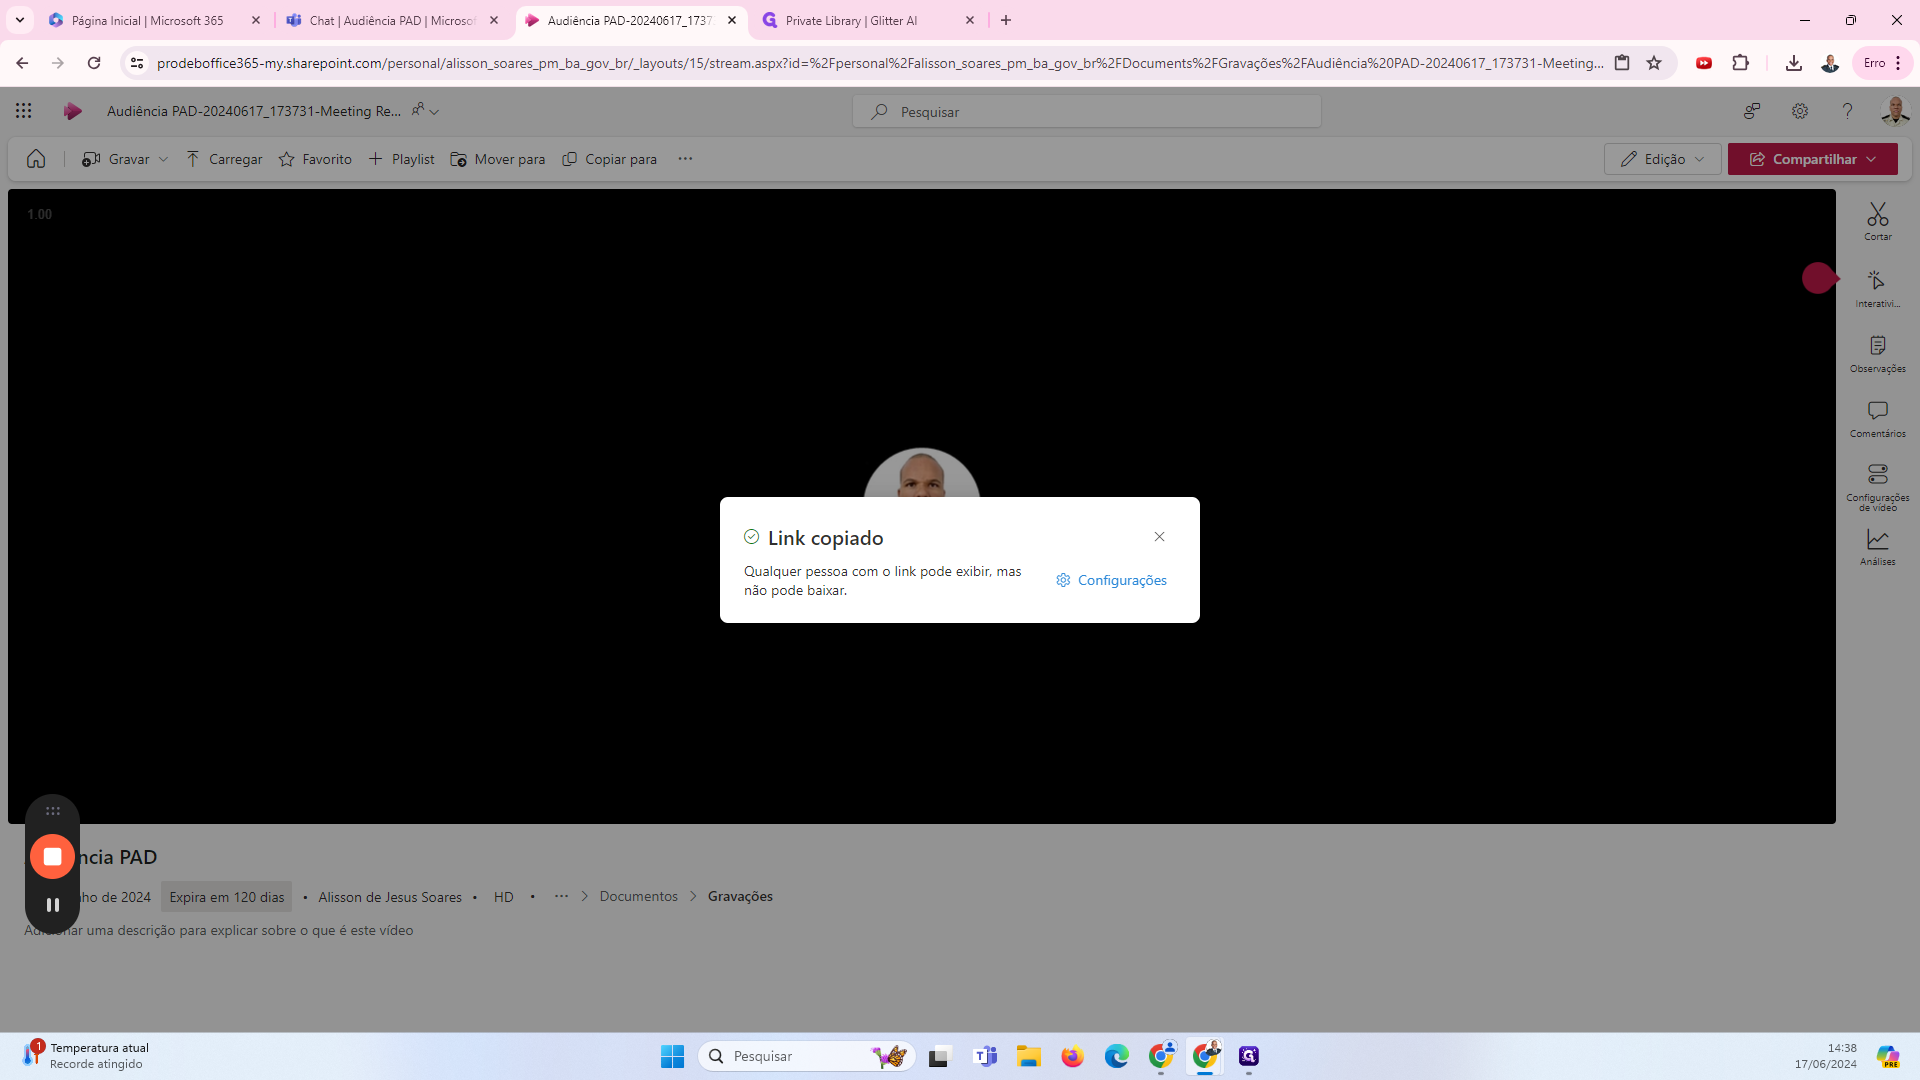Click the recorder widget move handle
This screenshot has width=1920, height=1080.
coord(53,811)
